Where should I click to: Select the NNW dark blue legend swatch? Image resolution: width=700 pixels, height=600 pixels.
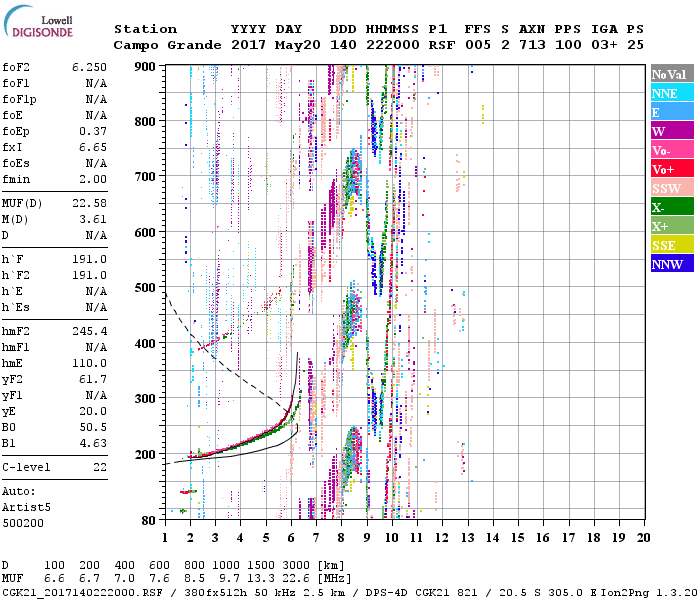(x=672, y=264)
